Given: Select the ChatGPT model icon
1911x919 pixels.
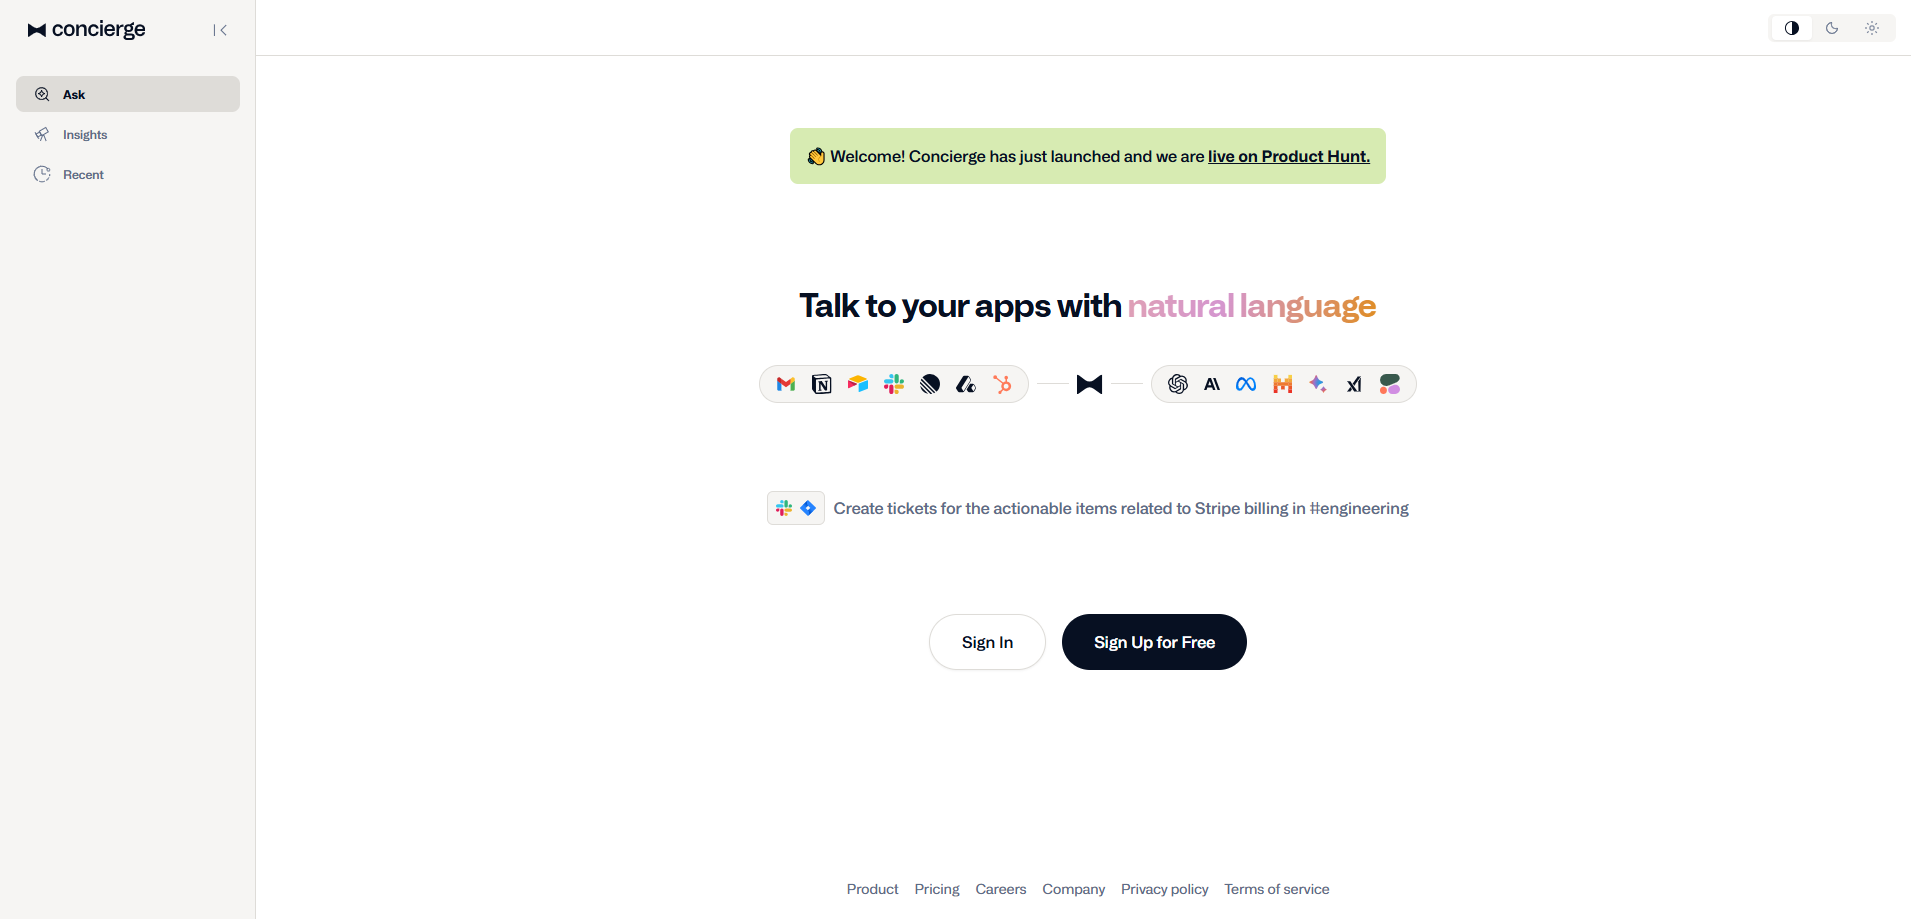Looking at the screenshot, I should [1177, 384].
